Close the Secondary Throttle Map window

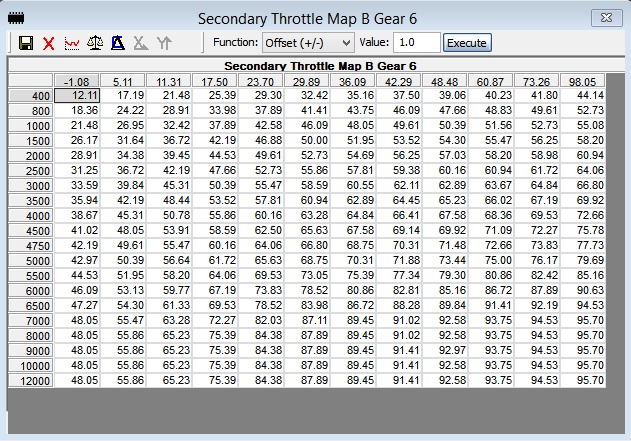tap(602, 17)
